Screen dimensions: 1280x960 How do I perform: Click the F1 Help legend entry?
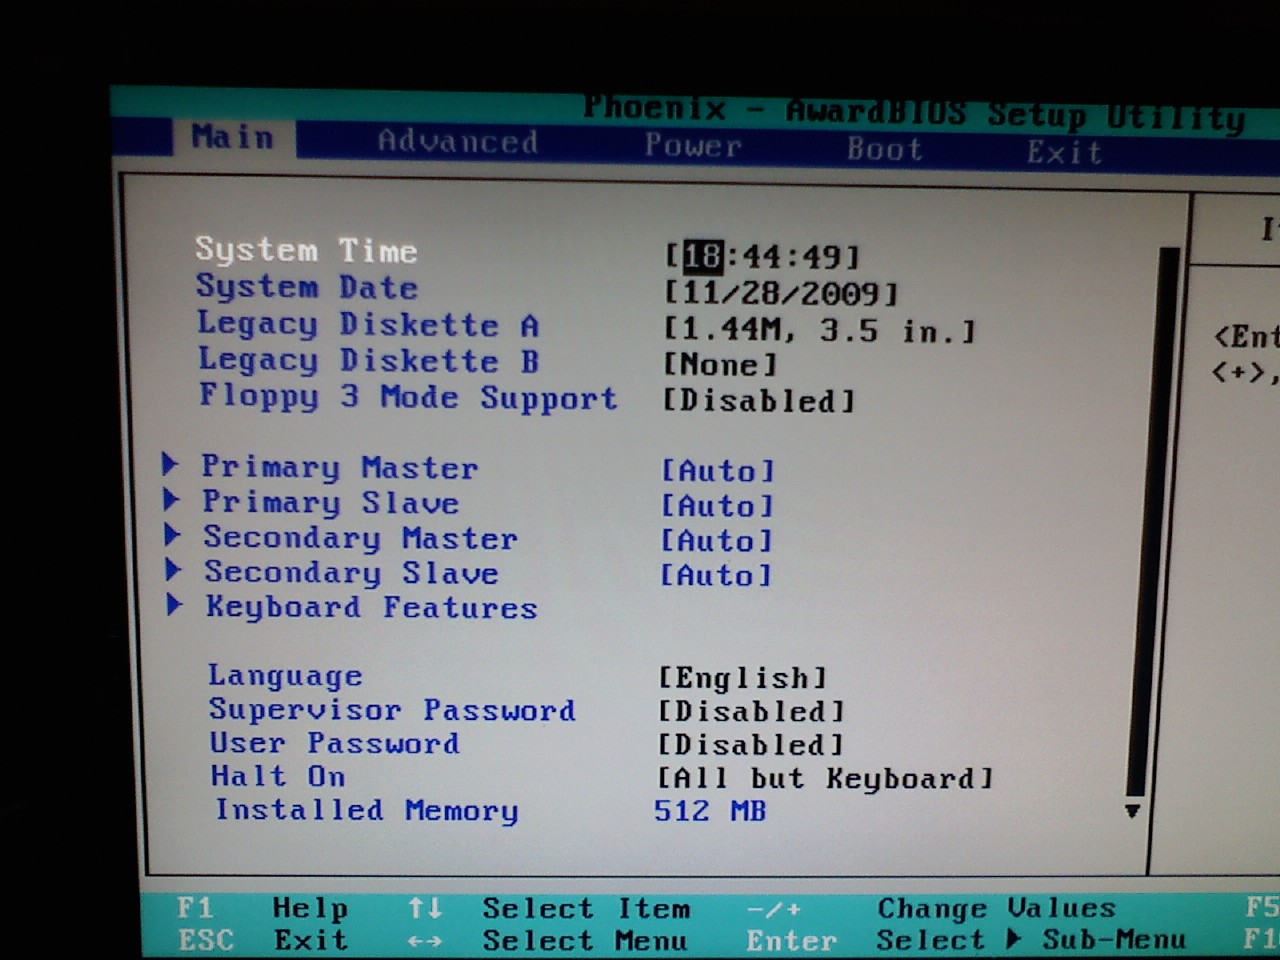262,908
